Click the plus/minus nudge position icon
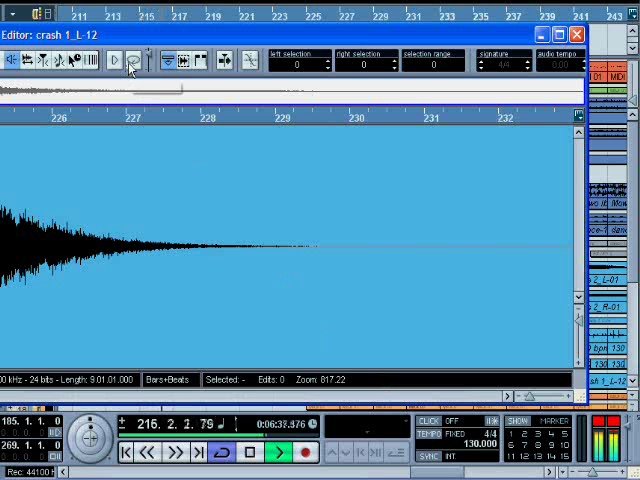Image resolution: width=640 pixels, height=480 pixels. click(122, 424)
